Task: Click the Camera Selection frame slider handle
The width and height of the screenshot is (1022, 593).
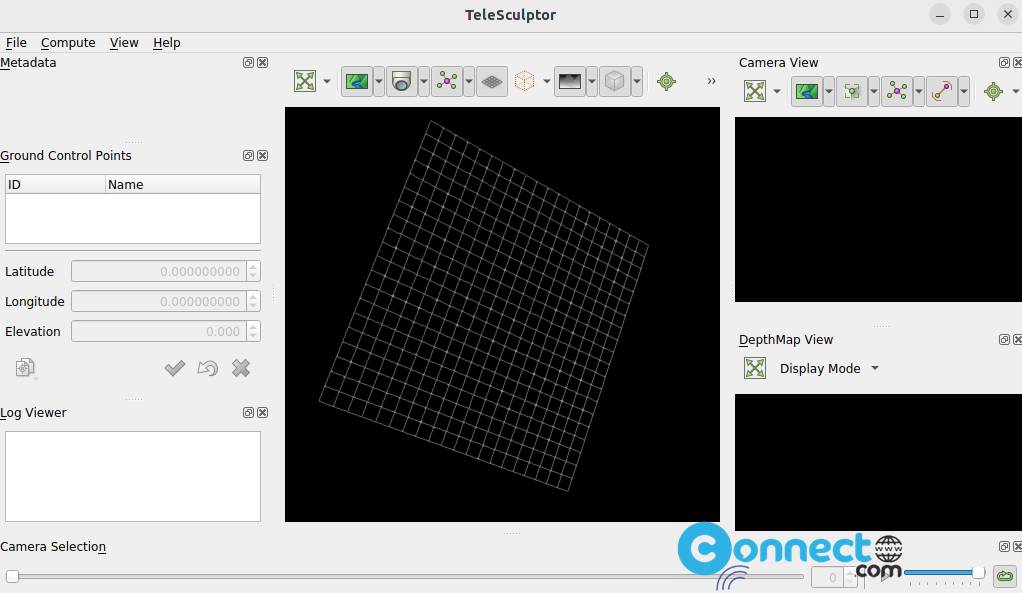Action: pos(12,576)
